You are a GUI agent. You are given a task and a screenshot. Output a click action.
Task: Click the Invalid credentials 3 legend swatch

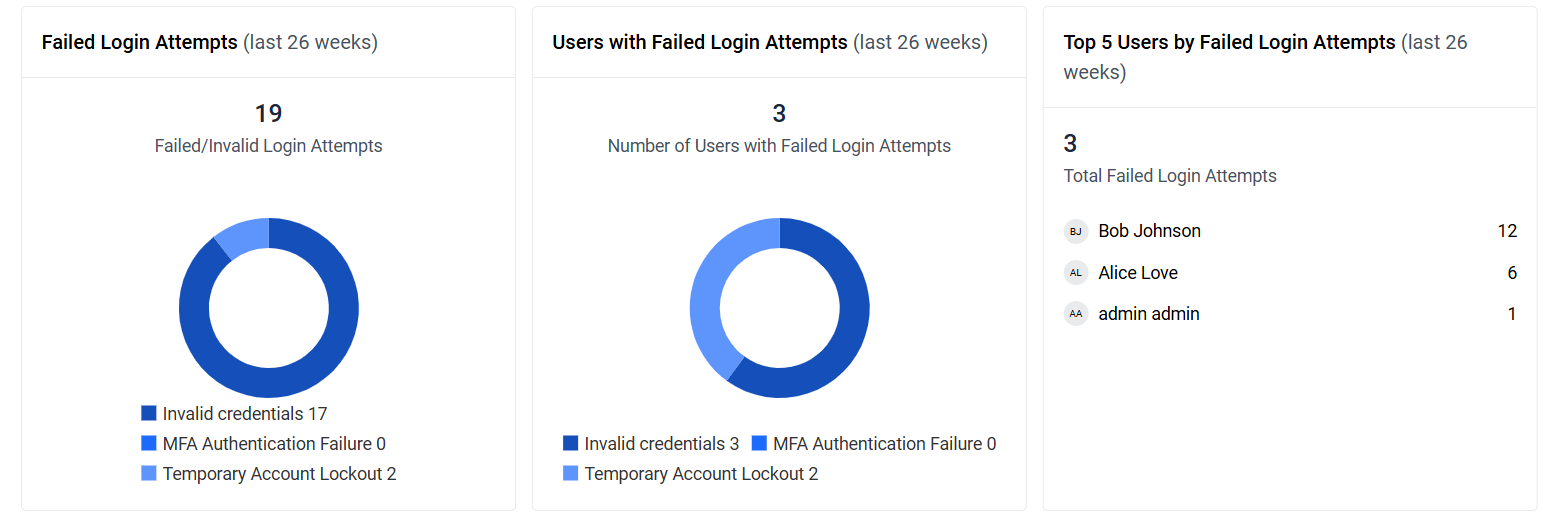click(571, 443)
